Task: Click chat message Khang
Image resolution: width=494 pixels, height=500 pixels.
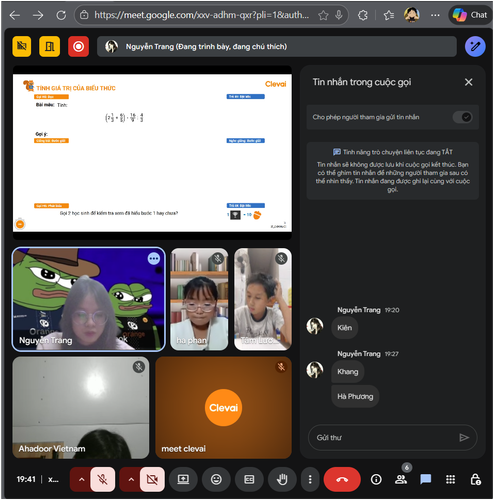Action: pyautogui.click(x=347, y=371)
